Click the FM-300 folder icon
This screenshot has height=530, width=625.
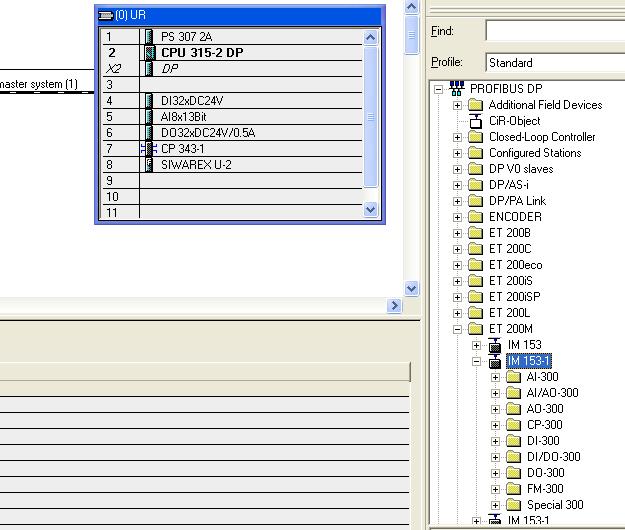(513, 489)
